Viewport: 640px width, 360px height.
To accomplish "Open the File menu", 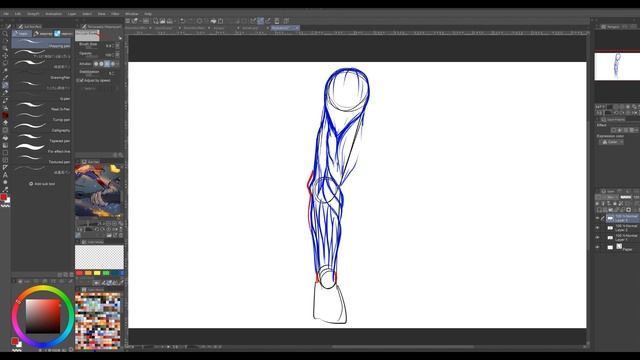I will coord(6,14).
